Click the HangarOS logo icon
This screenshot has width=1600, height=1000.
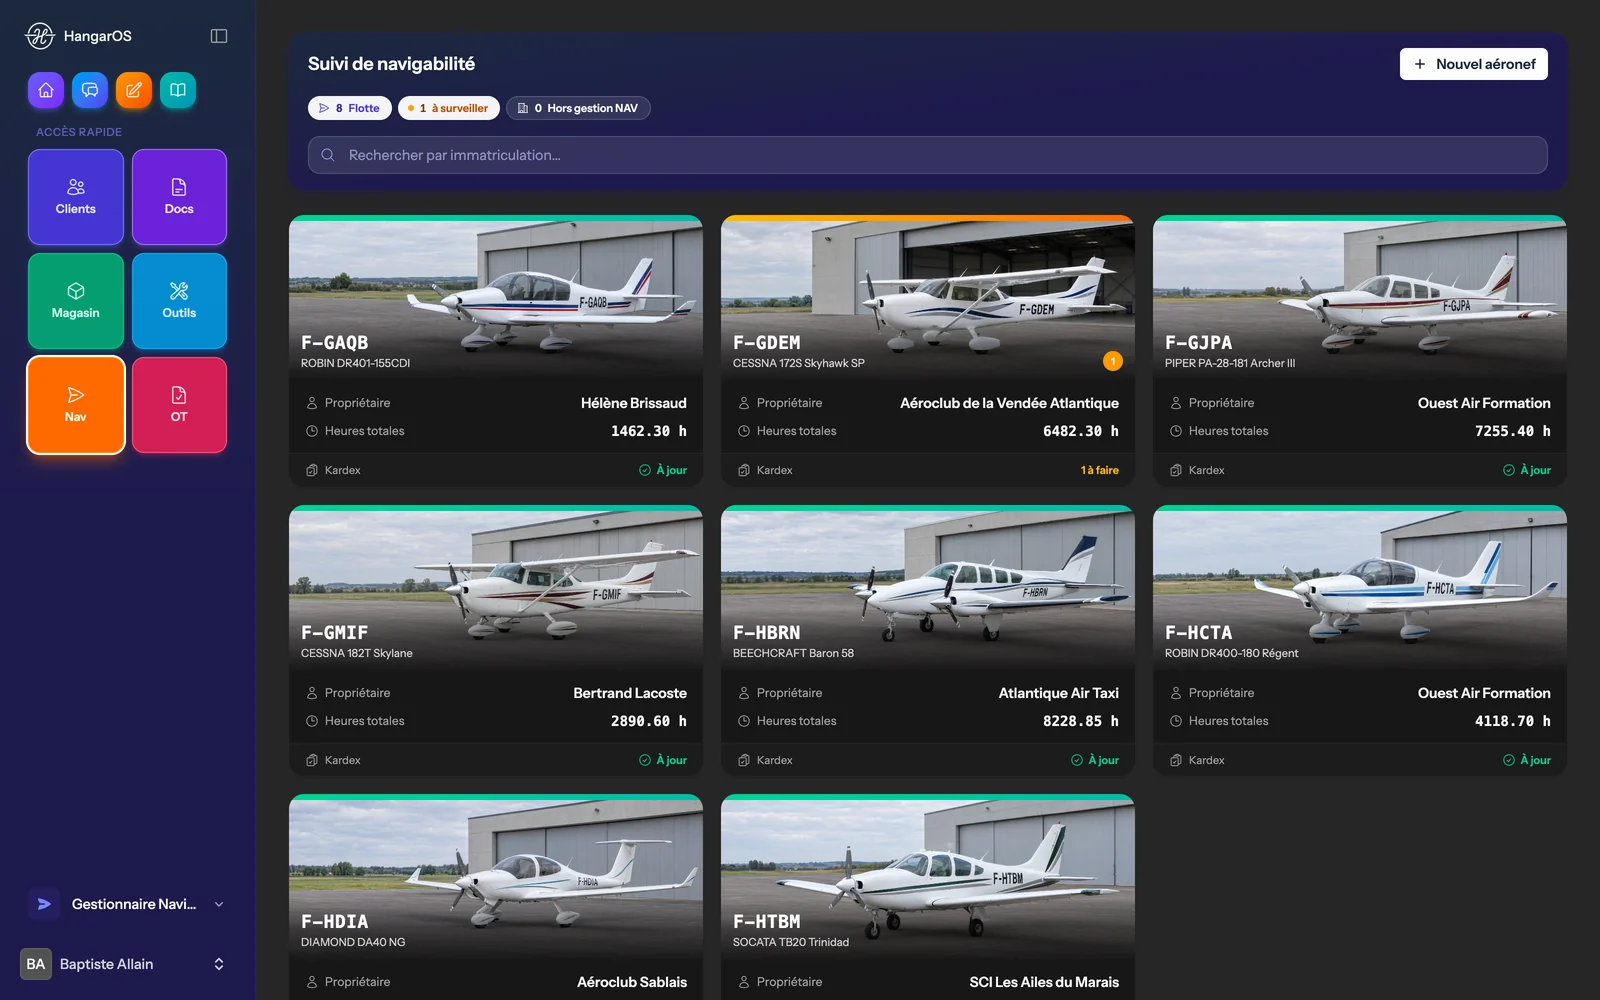coord(40,36)
